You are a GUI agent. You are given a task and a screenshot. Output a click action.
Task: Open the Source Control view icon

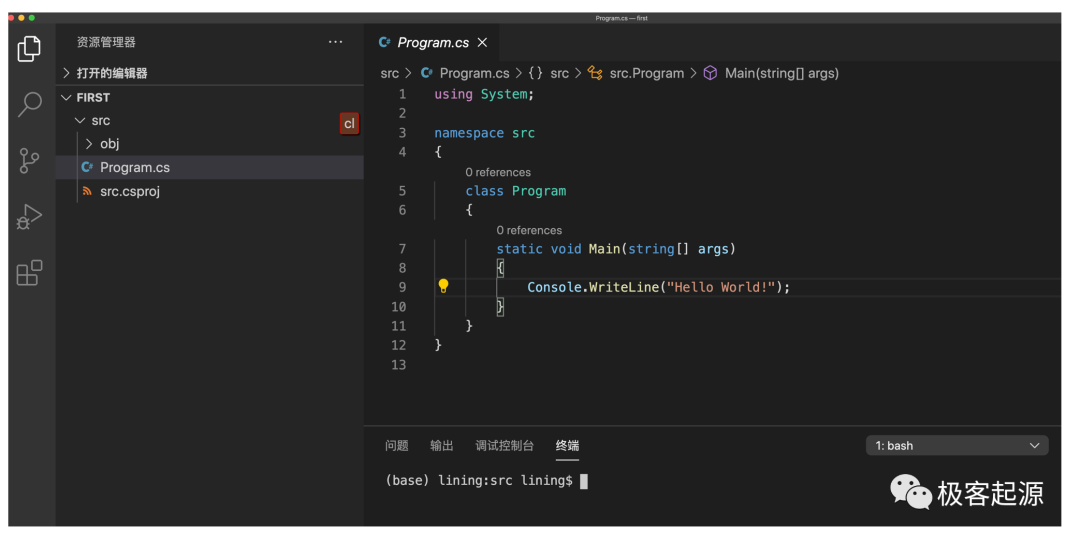(30, 160)
